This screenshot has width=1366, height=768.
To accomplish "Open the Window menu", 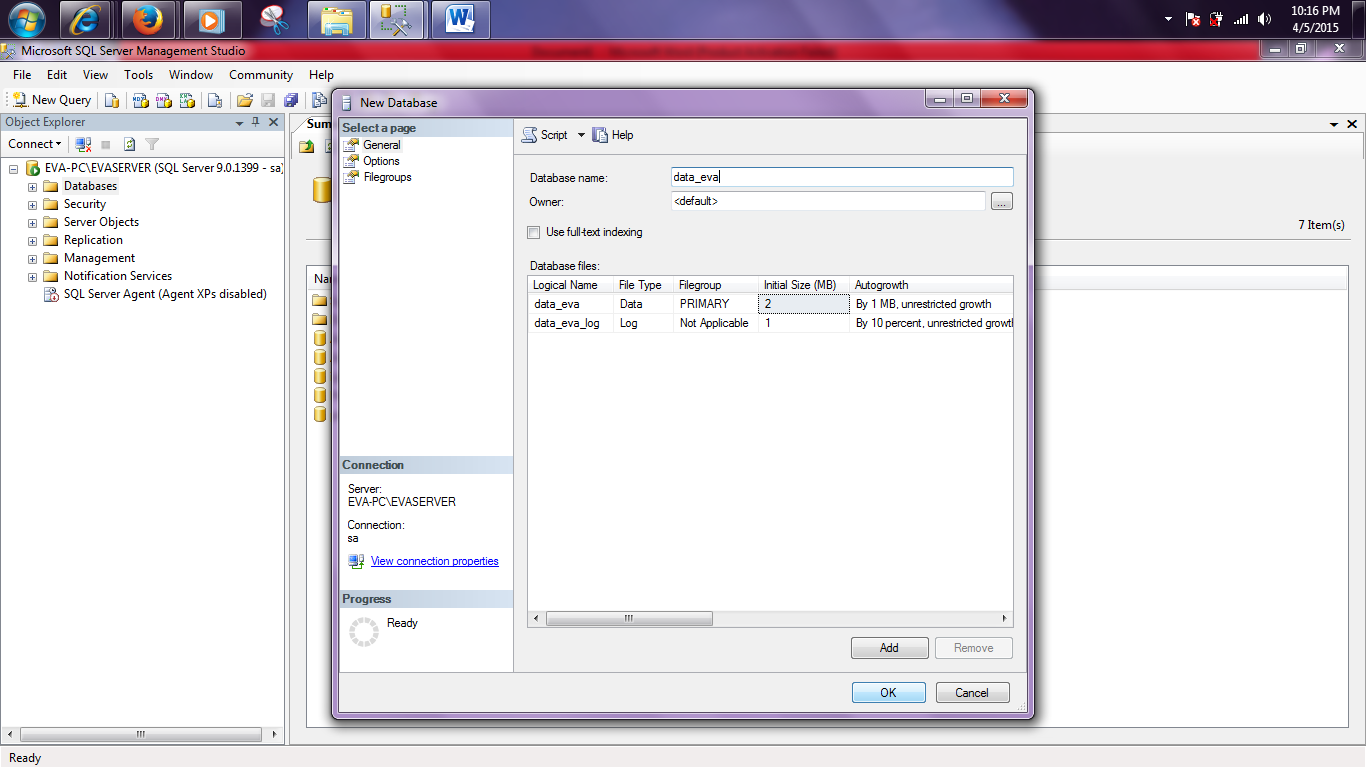I will (191, 75).
